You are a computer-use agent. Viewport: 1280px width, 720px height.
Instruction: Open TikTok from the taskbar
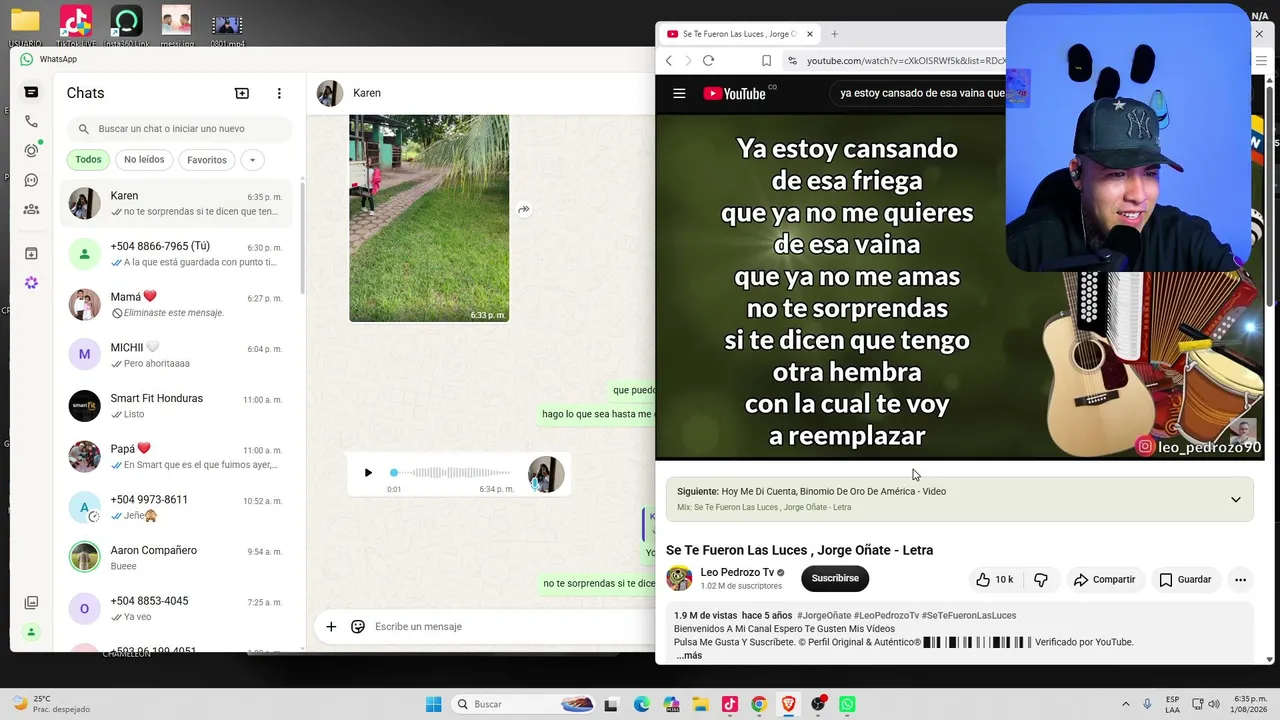tap(730, 704)
